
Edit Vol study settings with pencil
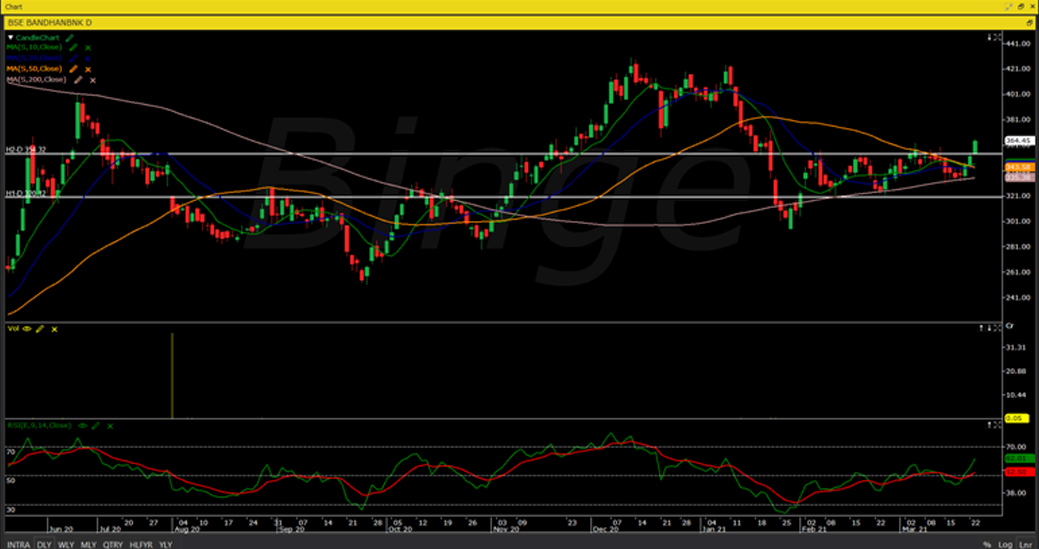click(40, 328)
